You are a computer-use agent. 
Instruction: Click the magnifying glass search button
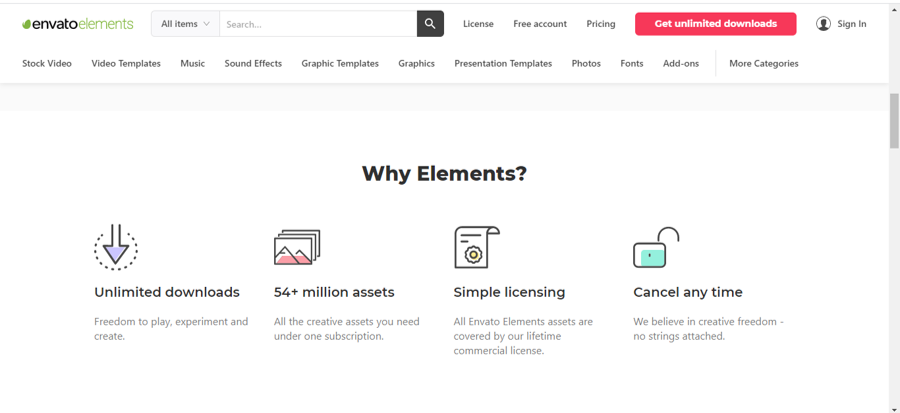pos(430,24)
